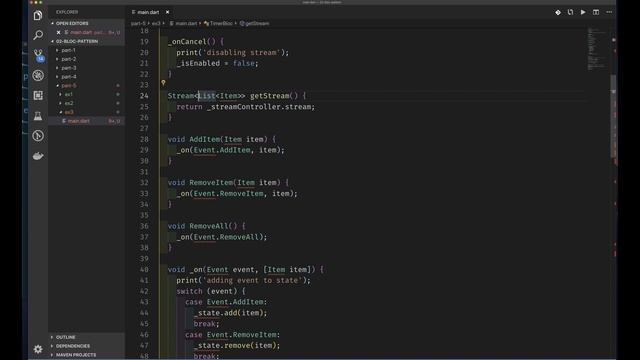The image size is (640, 360).
Task: Expand the Maven Projects section
Action: pos(76,355)
